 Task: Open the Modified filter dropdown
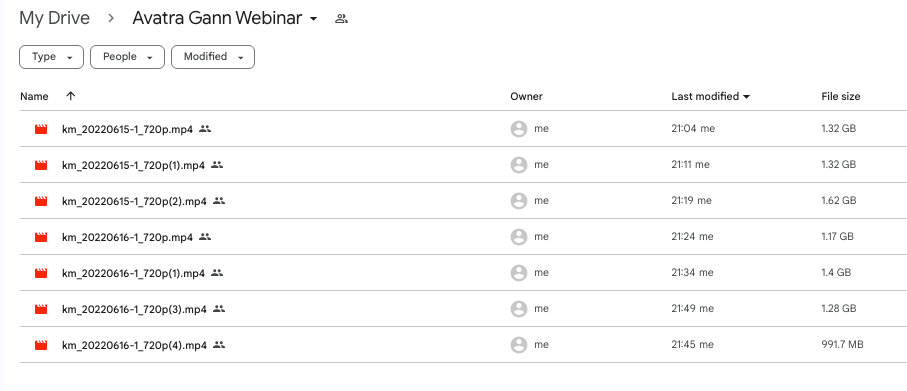click(x=213, y=57)
